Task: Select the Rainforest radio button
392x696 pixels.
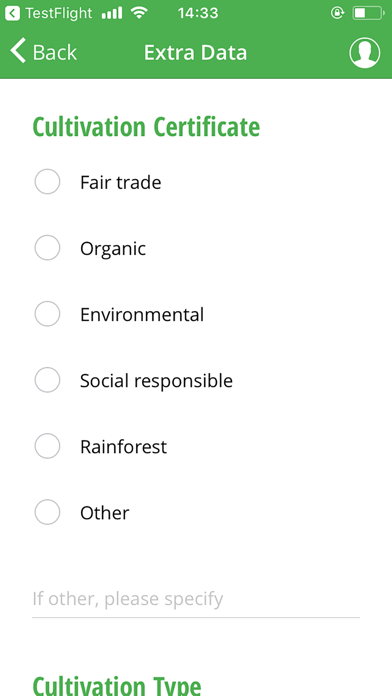Action: click(x=47, y=446)
